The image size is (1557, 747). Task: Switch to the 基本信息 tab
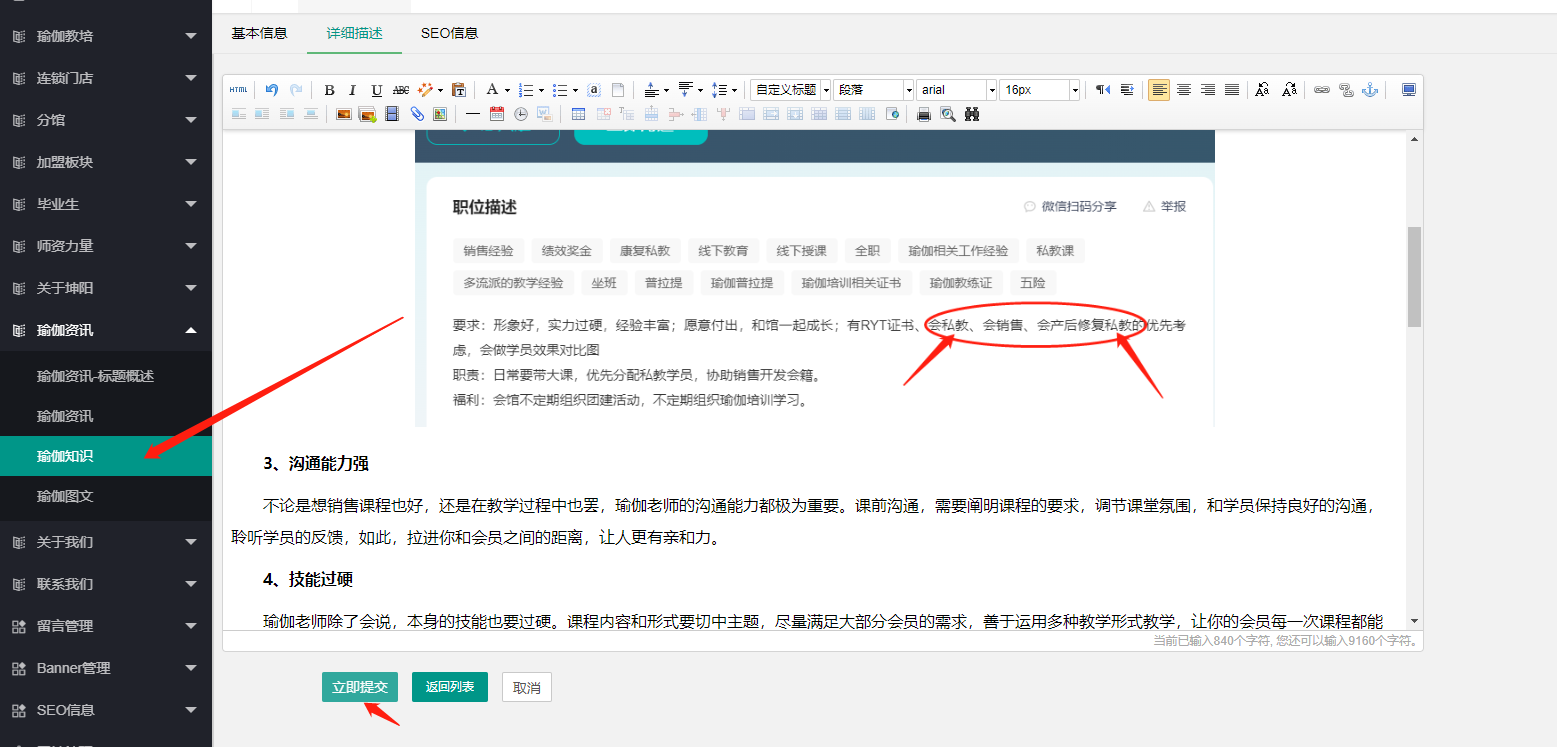tap(259, 33)
